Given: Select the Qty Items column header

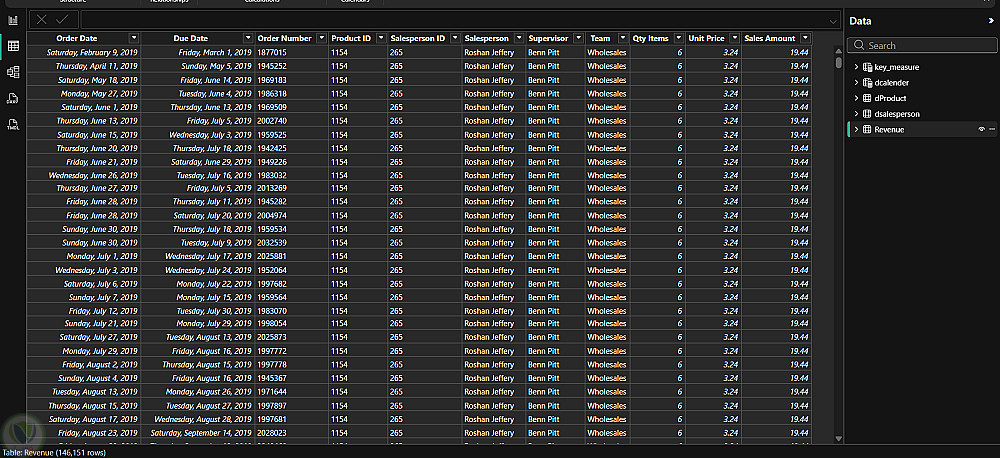Looking at the screenshot, I should (651, 38).
